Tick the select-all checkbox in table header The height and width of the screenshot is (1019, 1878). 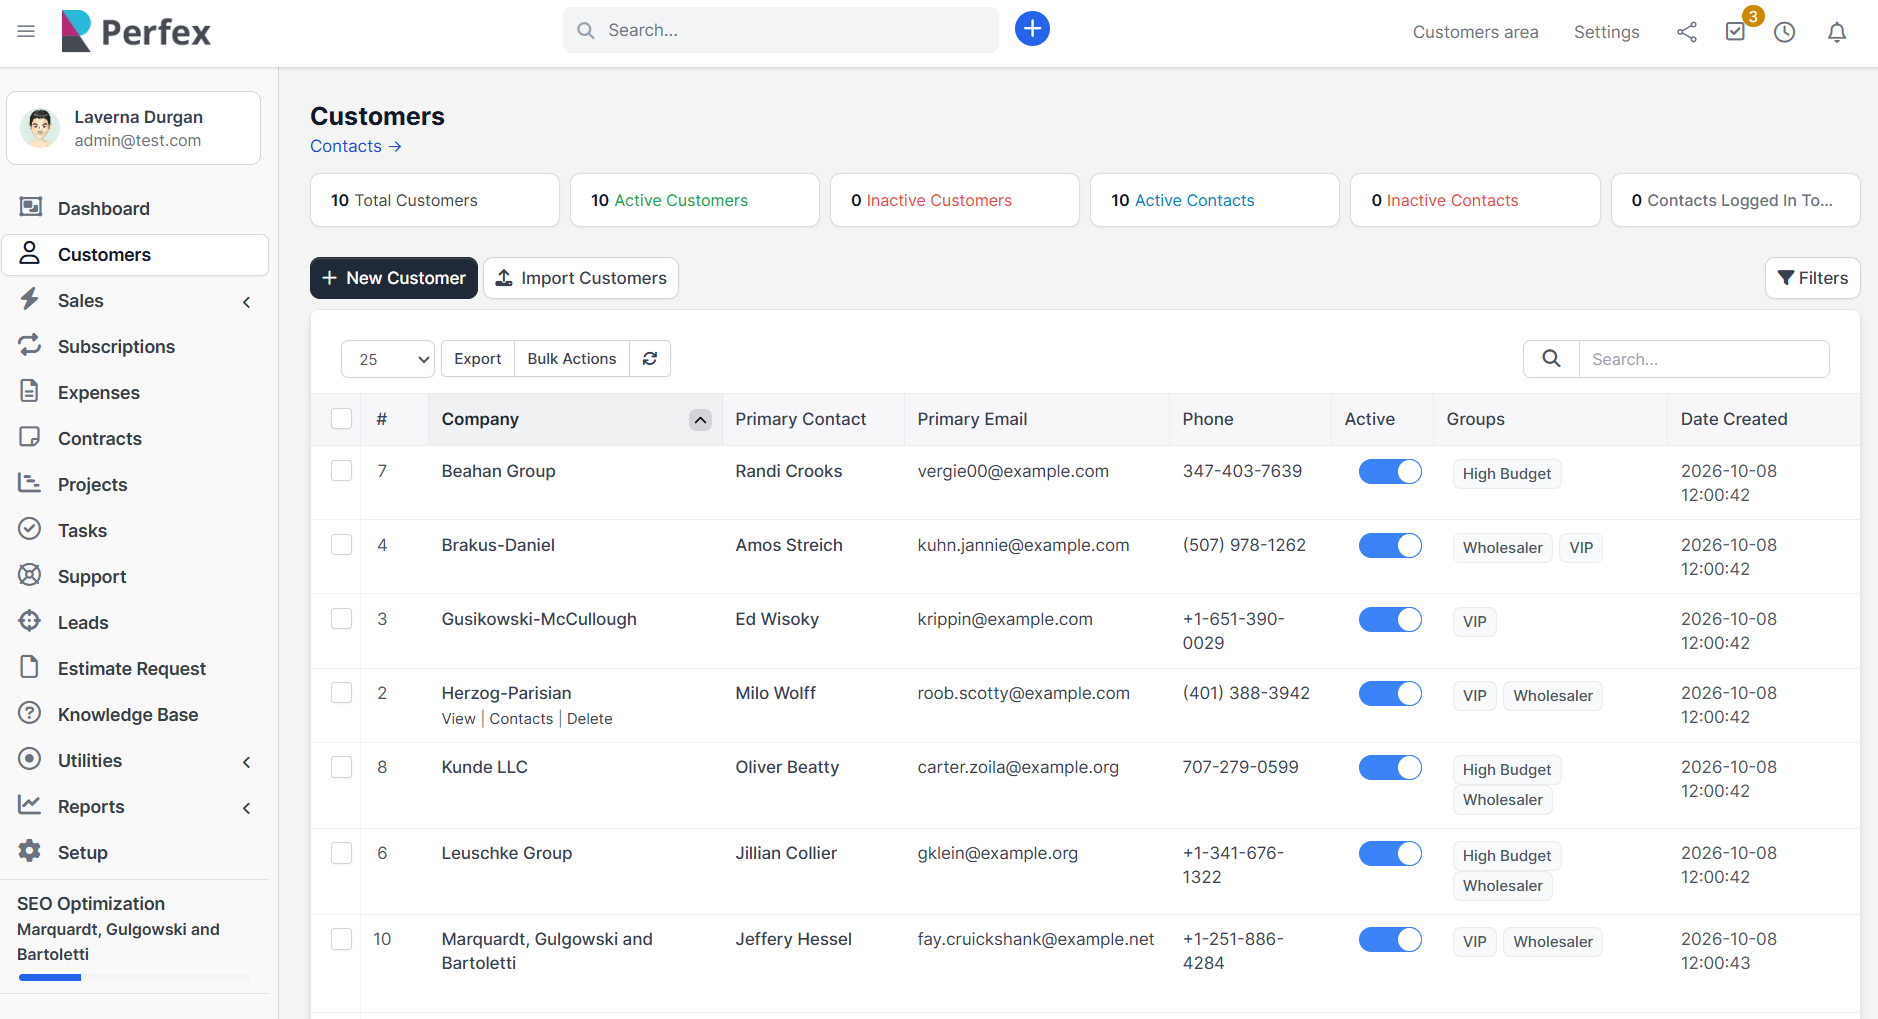(x=342, y=419)
